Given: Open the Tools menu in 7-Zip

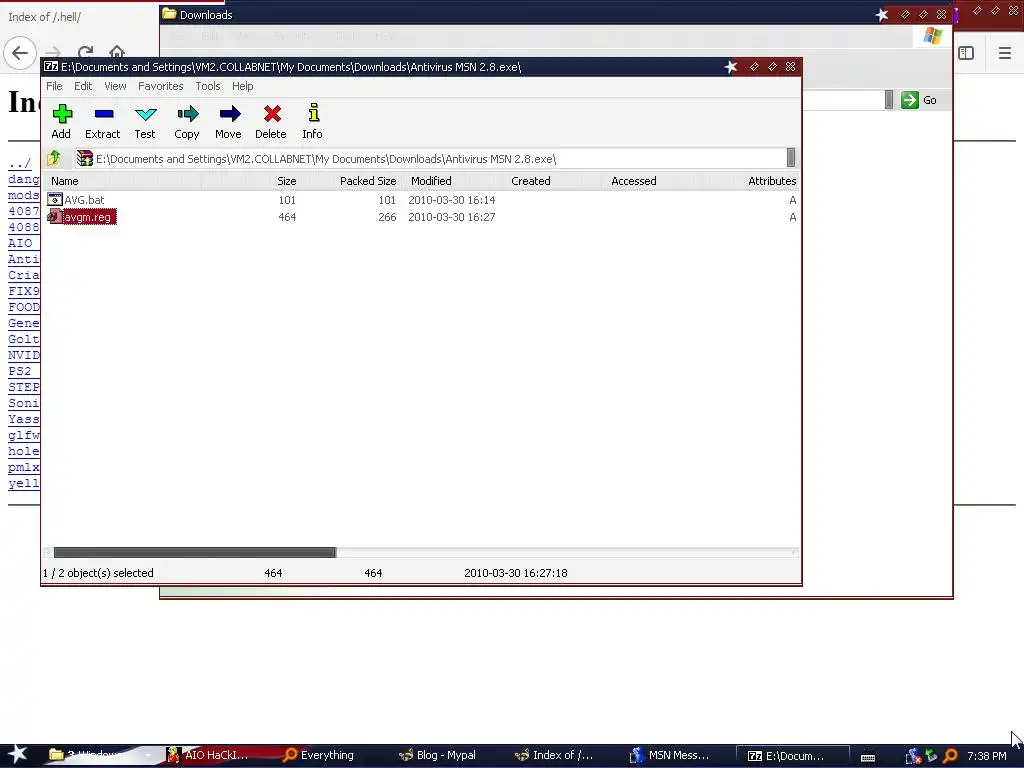Looking at the screenshot, I should (x=208, y=86).
